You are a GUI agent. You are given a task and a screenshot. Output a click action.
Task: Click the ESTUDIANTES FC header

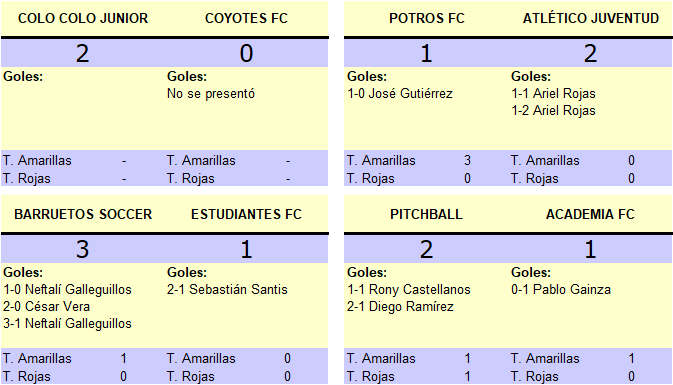pyautogui.click(x=246, y=214)
